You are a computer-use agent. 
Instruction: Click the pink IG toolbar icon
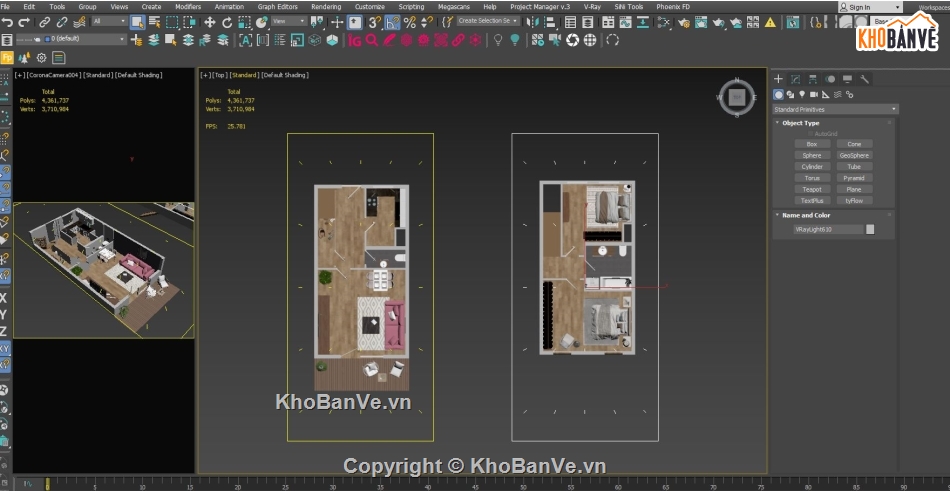pyautogui.click(x=354, y=40)
